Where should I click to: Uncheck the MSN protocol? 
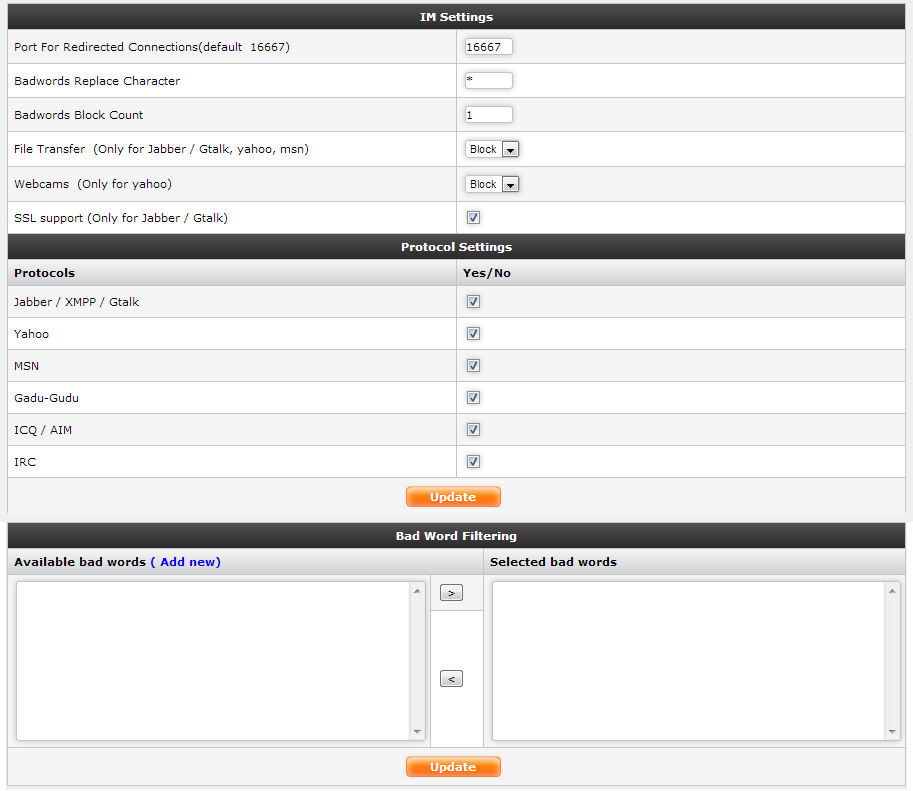(474, 365)
